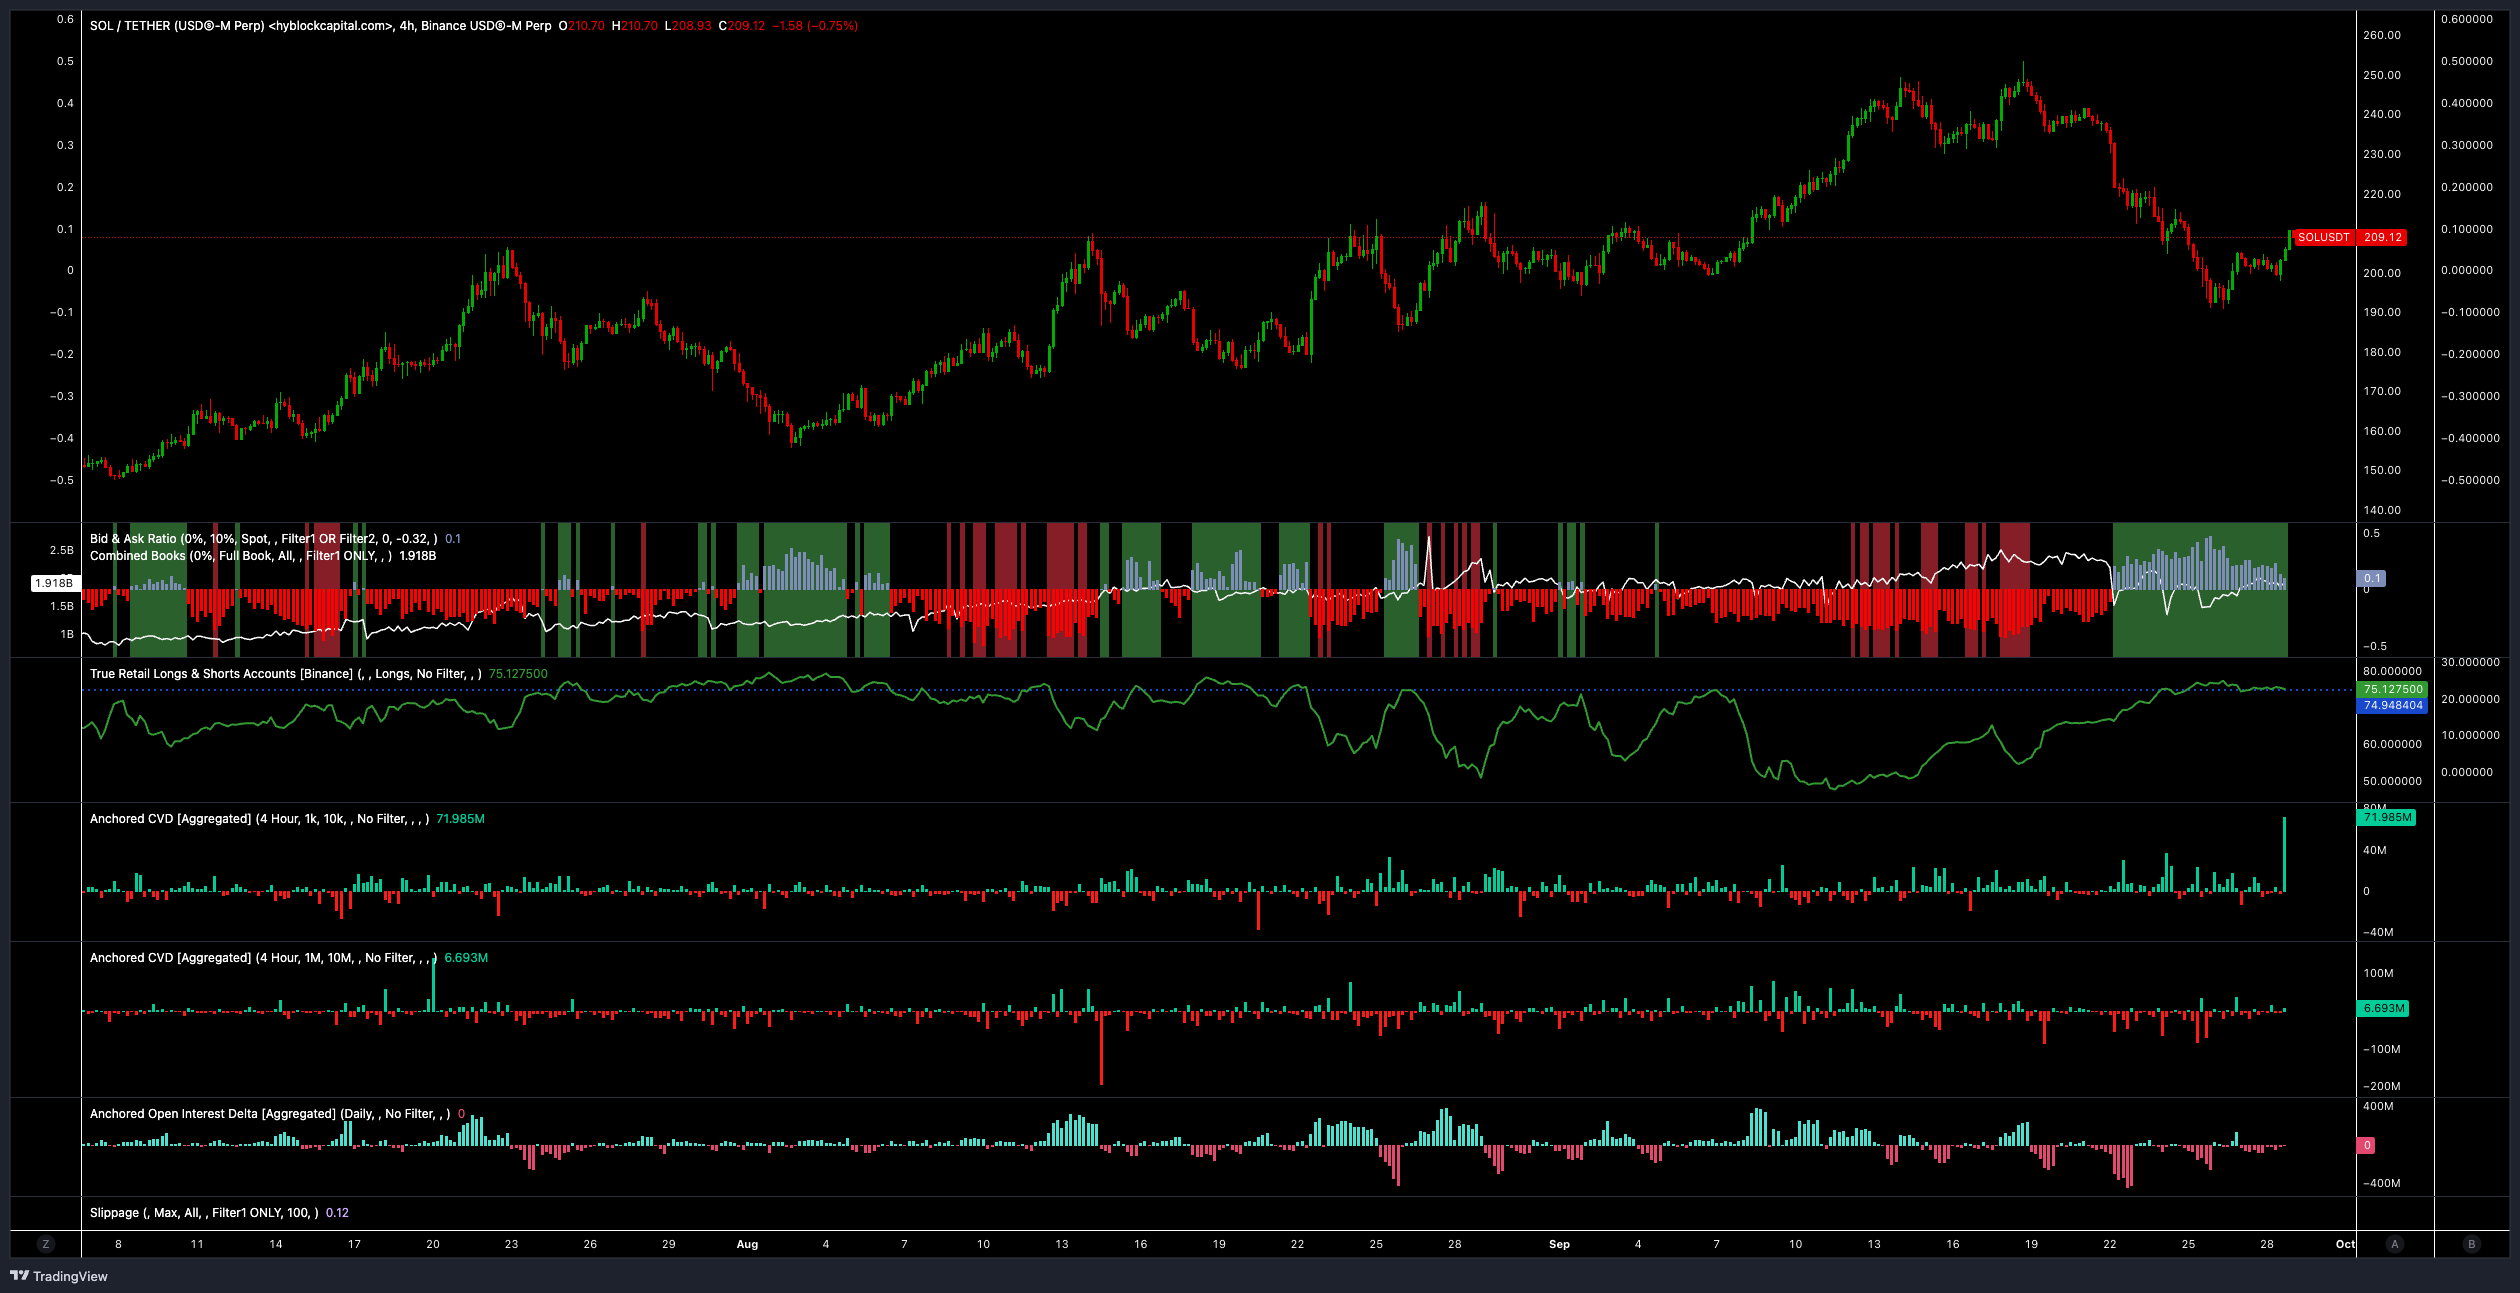This screenshot has width=2520, height=1293.
Task: Click the green 71.985M CVD value tag
Action: 2387,817
